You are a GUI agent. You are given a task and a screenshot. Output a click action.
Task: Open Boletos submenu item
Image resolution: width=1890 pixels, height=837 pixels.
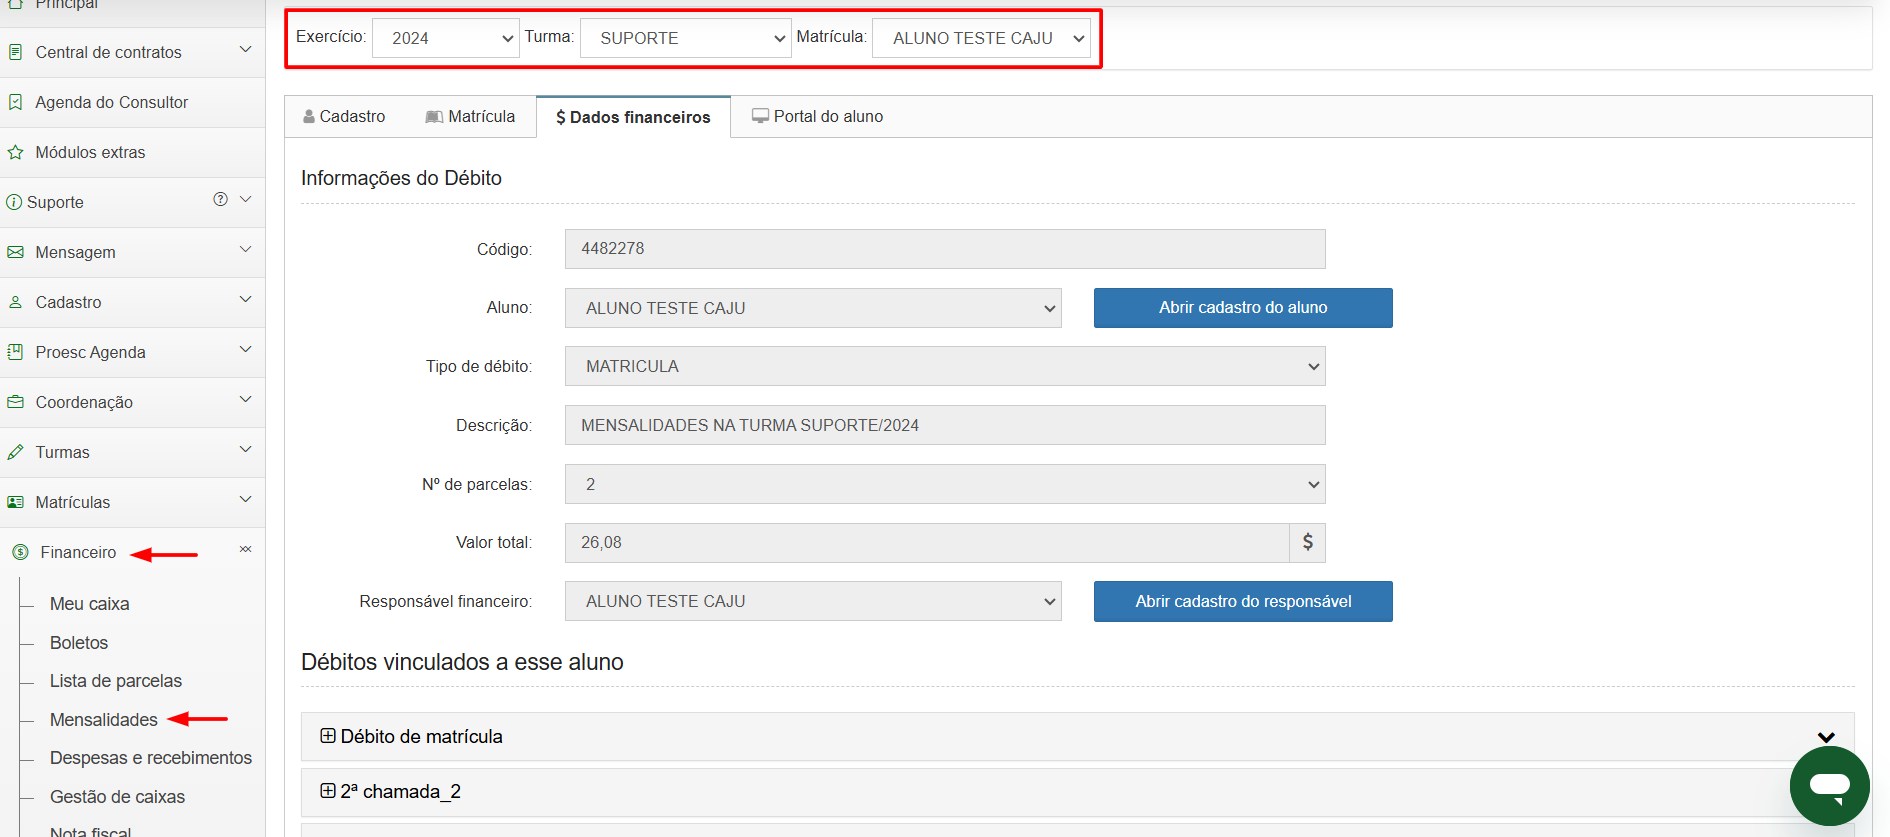pyautogui.click(x=79, y=643)
